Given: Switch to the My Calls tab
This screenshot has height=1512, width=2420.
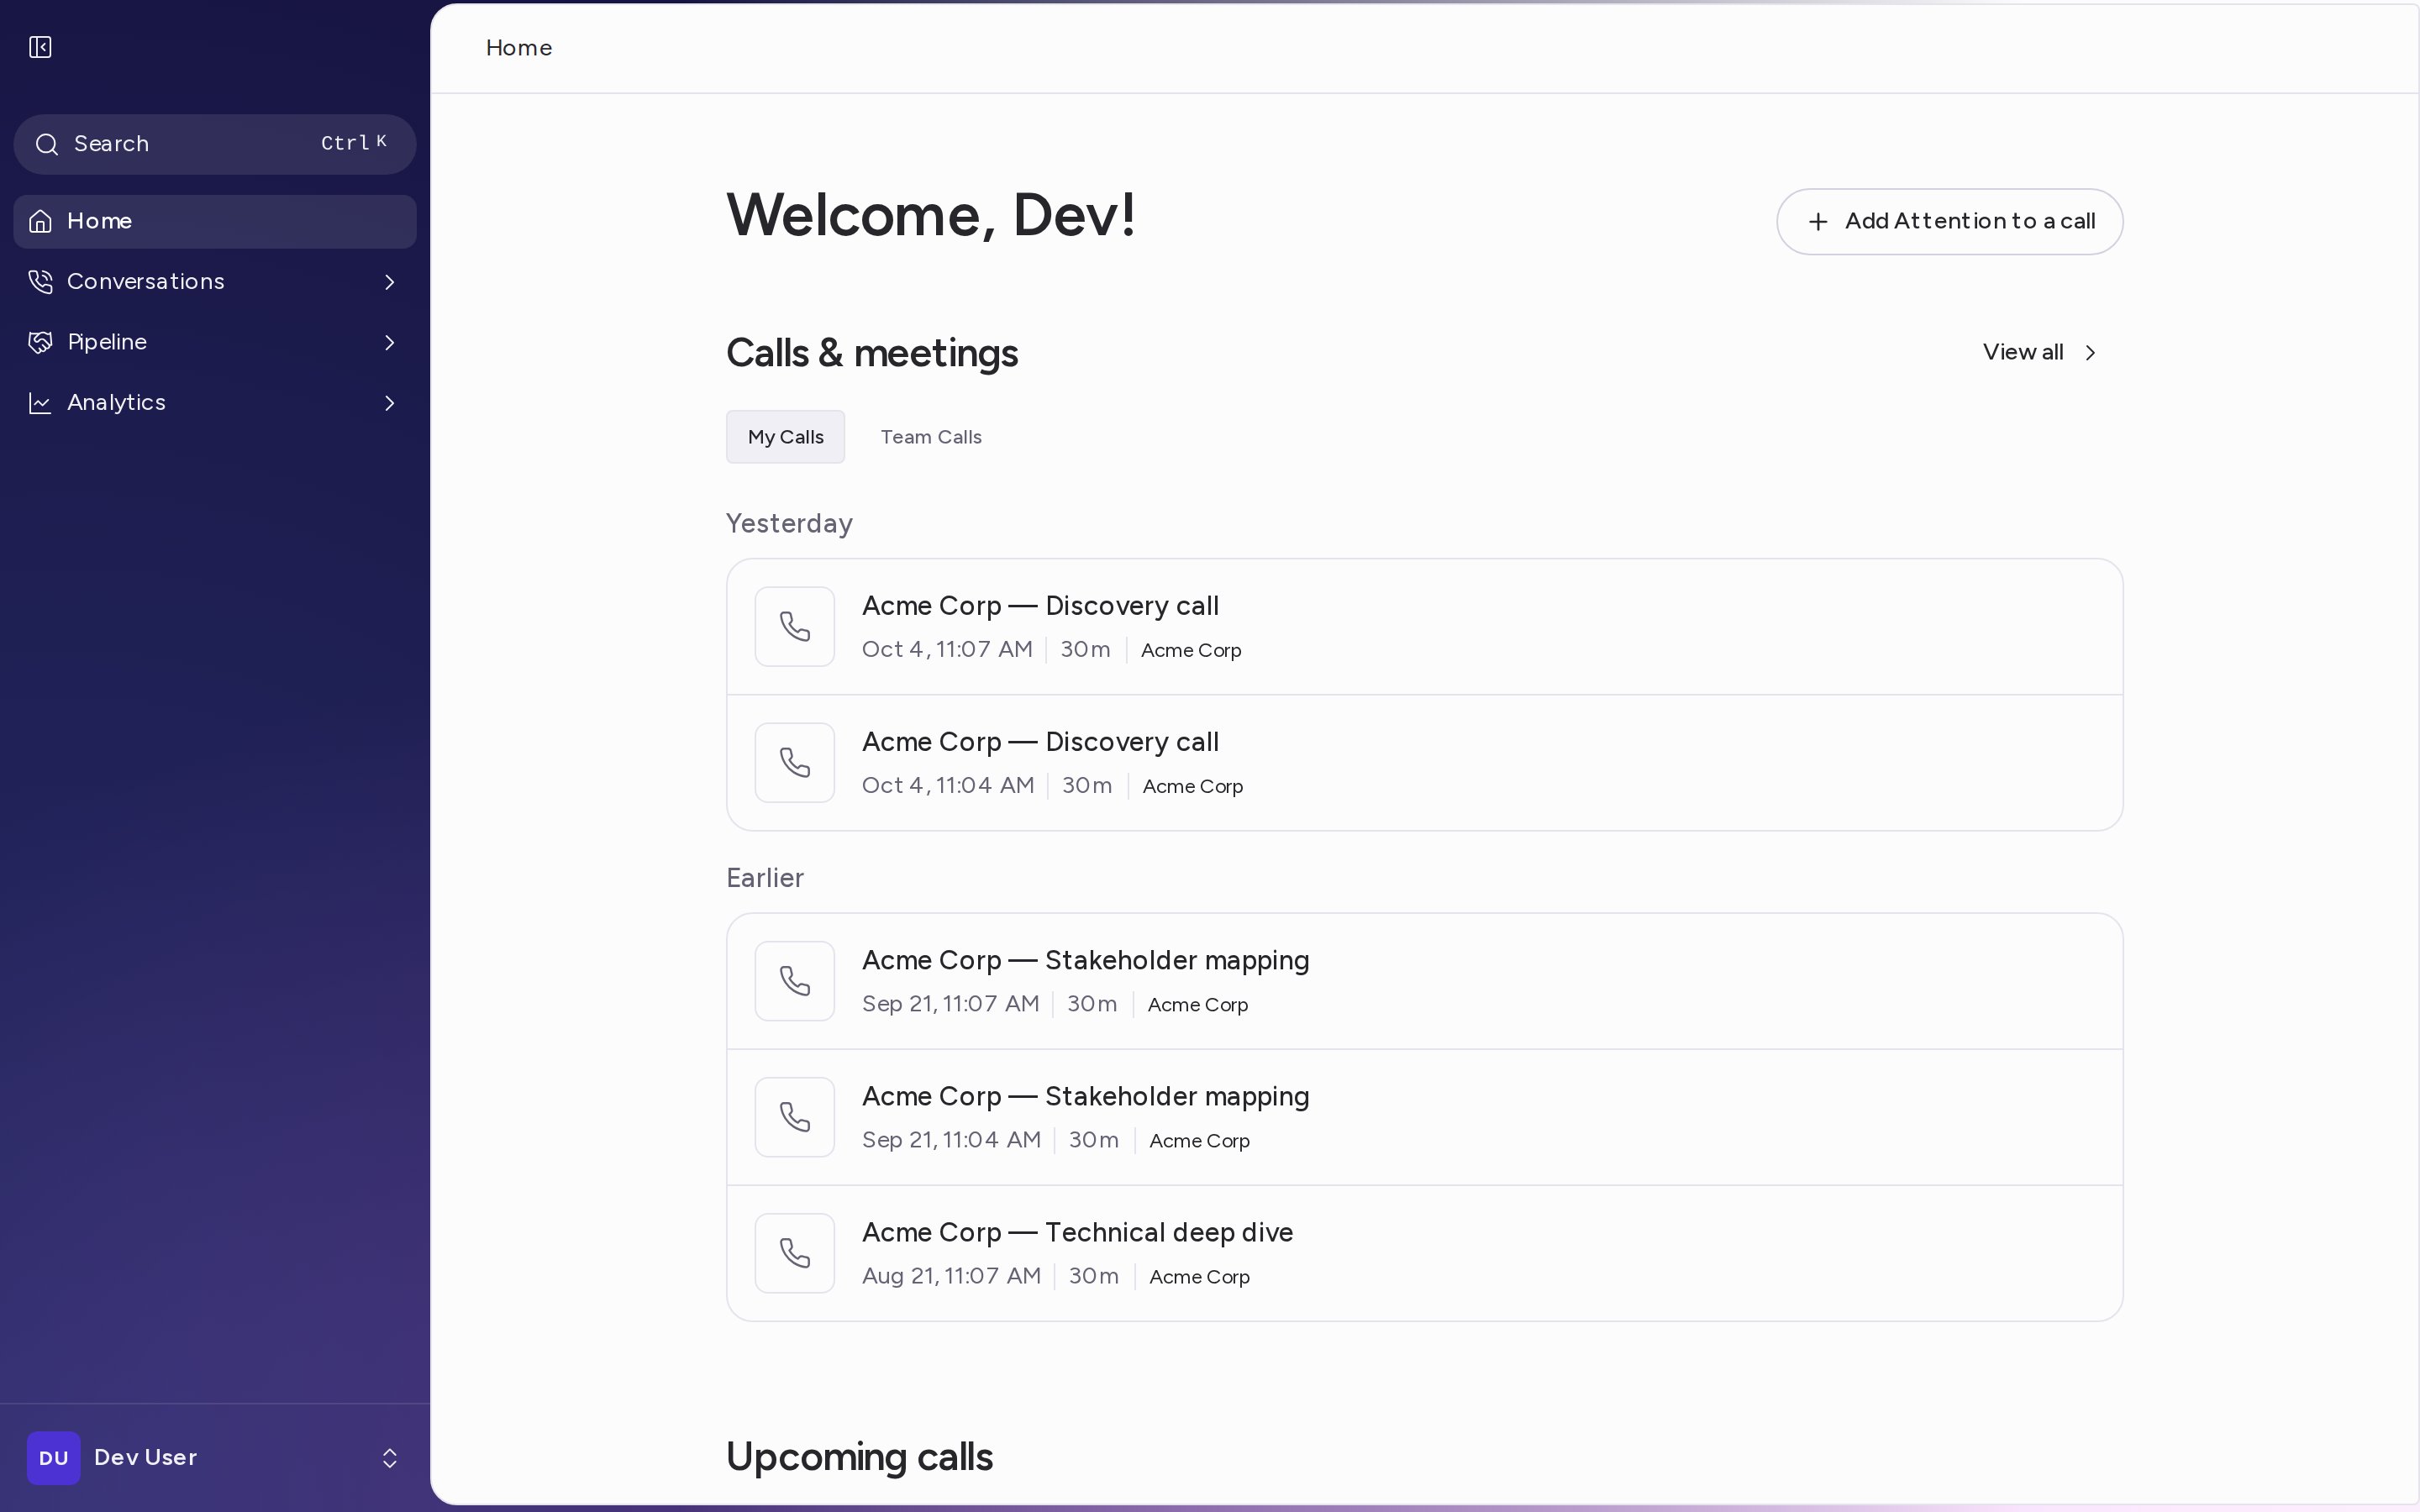Looking at the screenshot, I should [x=785, y=437].
